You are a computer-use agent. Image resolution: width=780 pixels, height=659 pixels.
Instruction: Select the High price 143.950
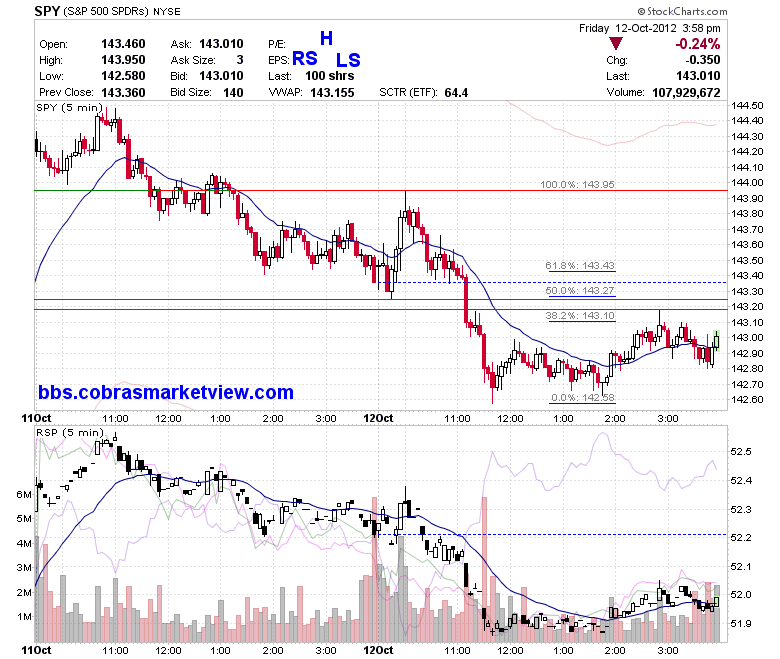coord(123,60)
